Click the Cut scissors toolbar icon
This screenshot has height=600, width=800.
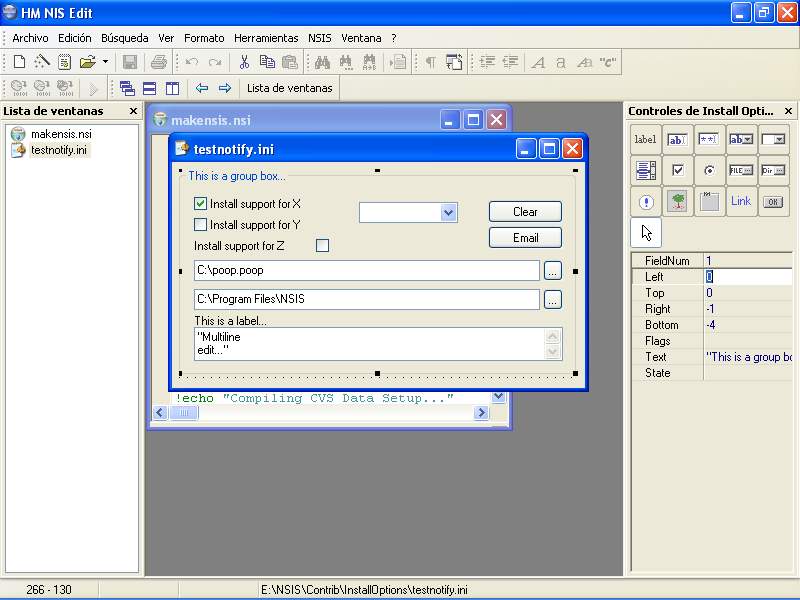(243, 62)
